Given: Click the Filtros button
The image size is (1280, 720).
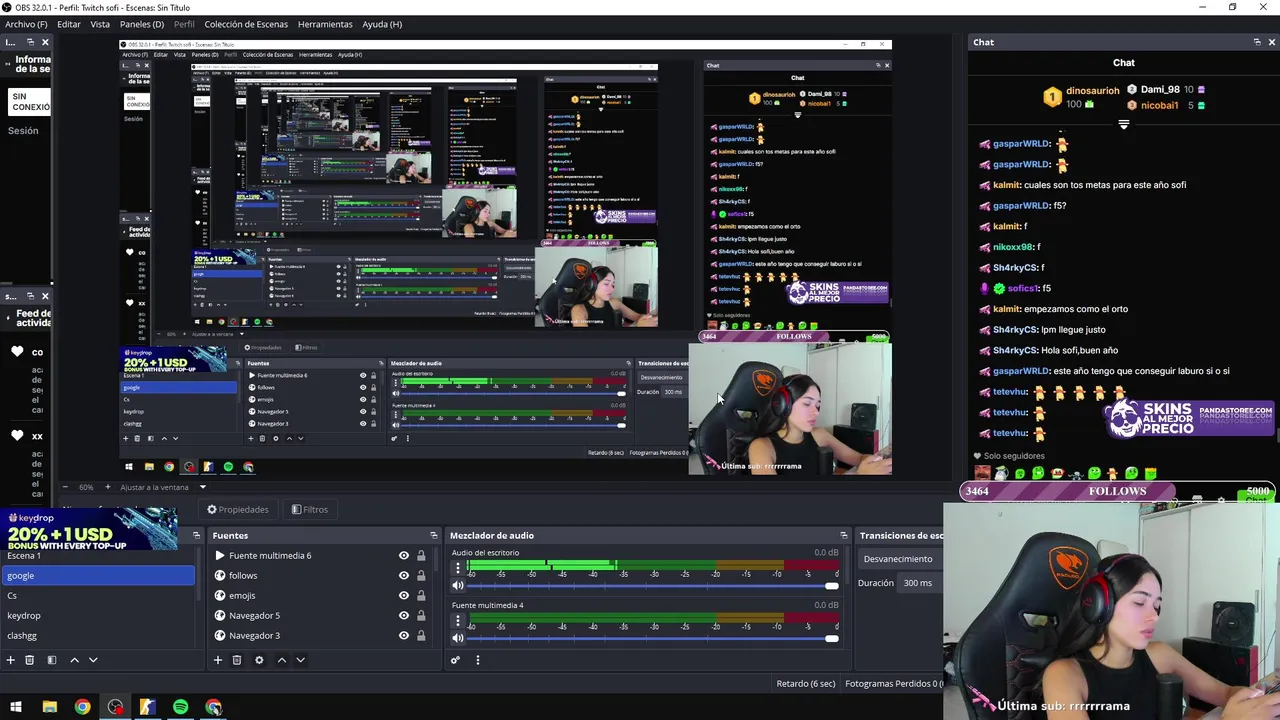Looking at the screenshot, I should (310, 510).
